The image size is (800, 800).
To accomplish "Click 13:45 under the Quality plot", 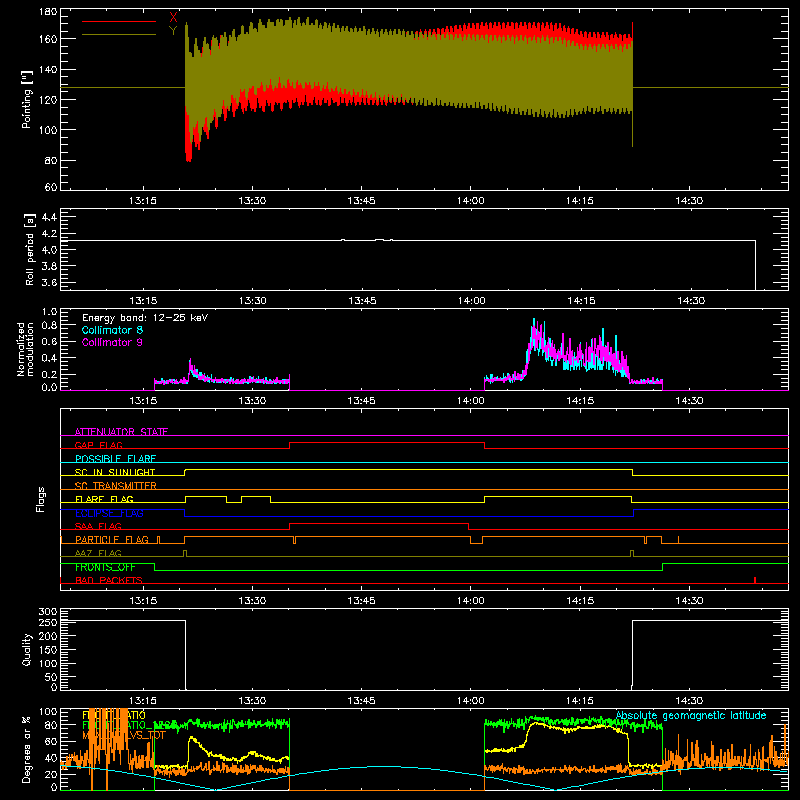I will coord(362,701).
